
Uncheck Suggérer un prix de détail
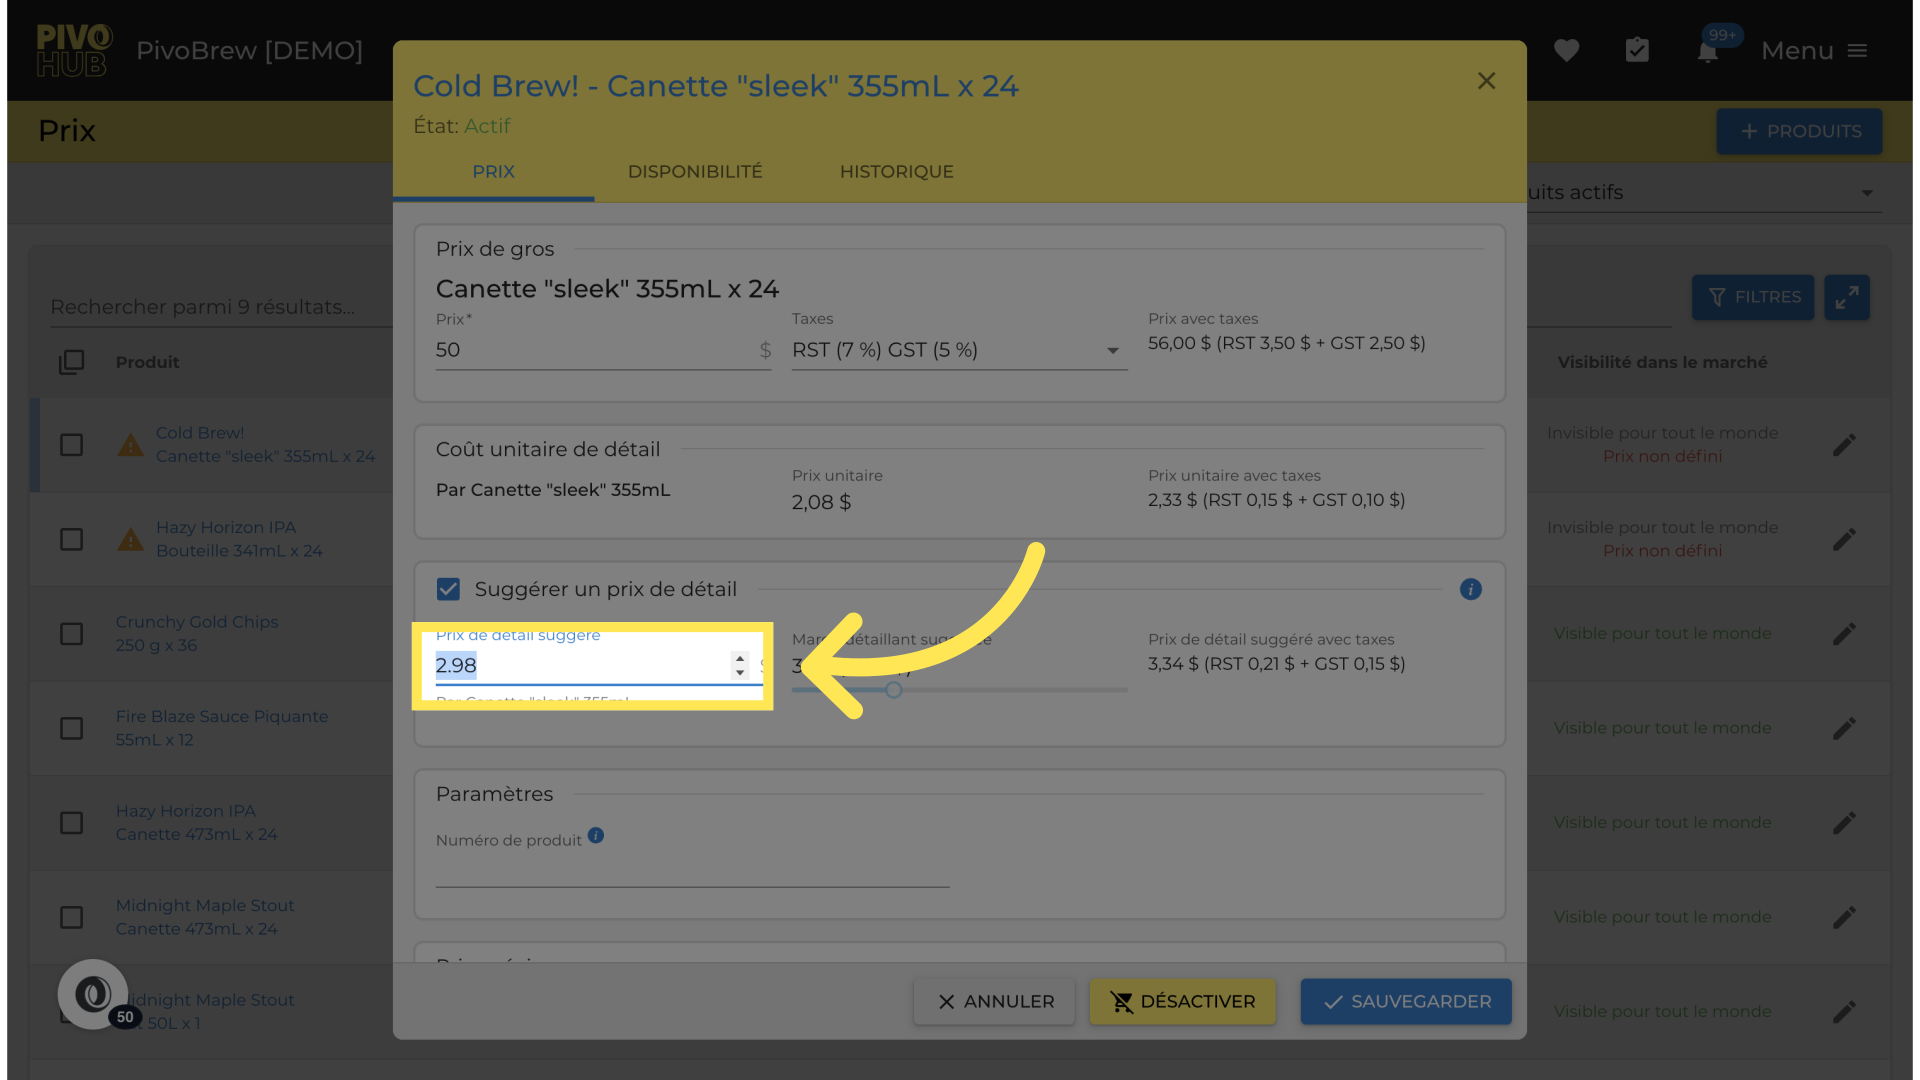448,589
